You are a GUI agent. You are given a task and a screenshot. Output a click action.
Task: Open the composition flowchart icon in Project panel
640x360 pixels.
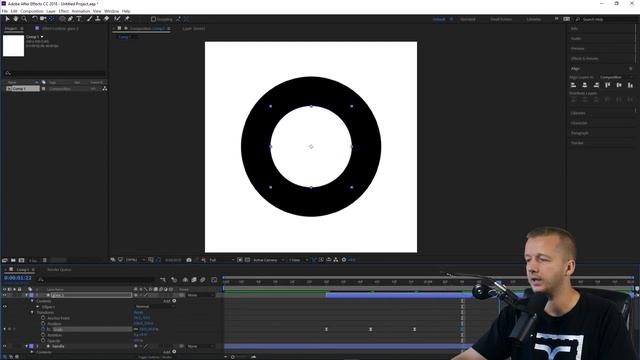tap(104, 89)
